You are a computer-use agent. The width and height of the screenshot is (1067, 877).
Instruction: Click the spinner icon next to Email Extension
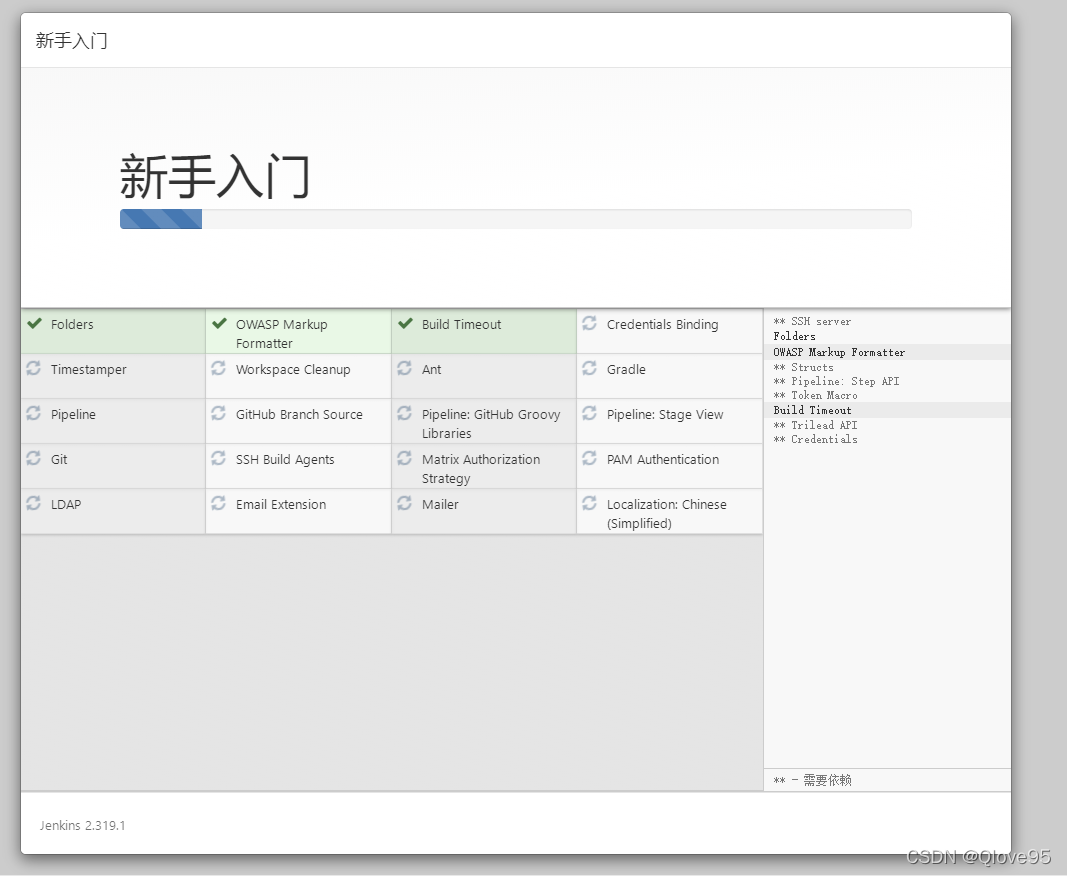[x=219, y=504]
